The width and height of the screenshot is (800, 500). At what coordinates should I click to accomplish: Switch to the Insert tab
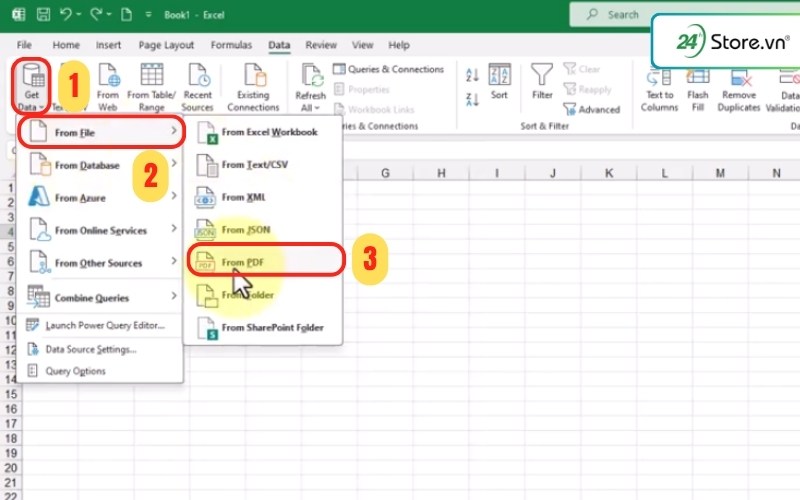coord(108,45)
